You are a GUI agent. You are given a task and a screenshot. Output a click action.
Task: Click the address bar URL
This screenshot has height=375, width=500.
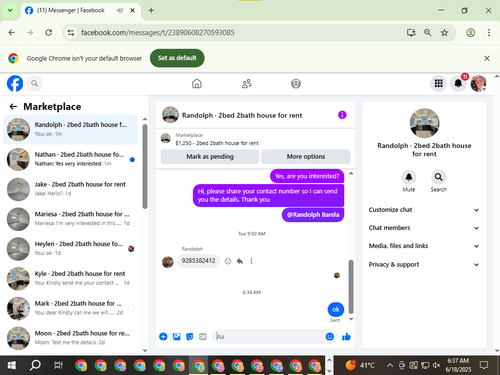(x=158, y=33)
